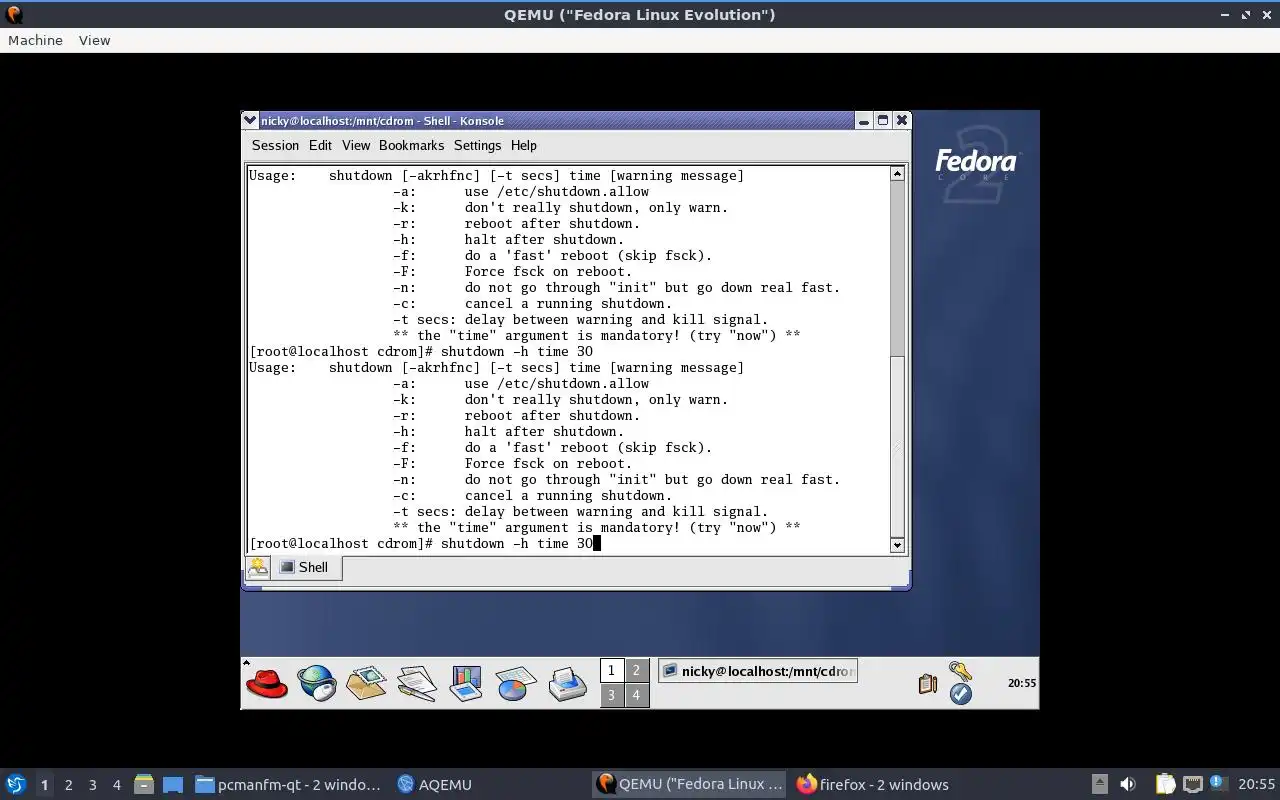Click the new session icon in Konsole tab bar

pos(258,567)
